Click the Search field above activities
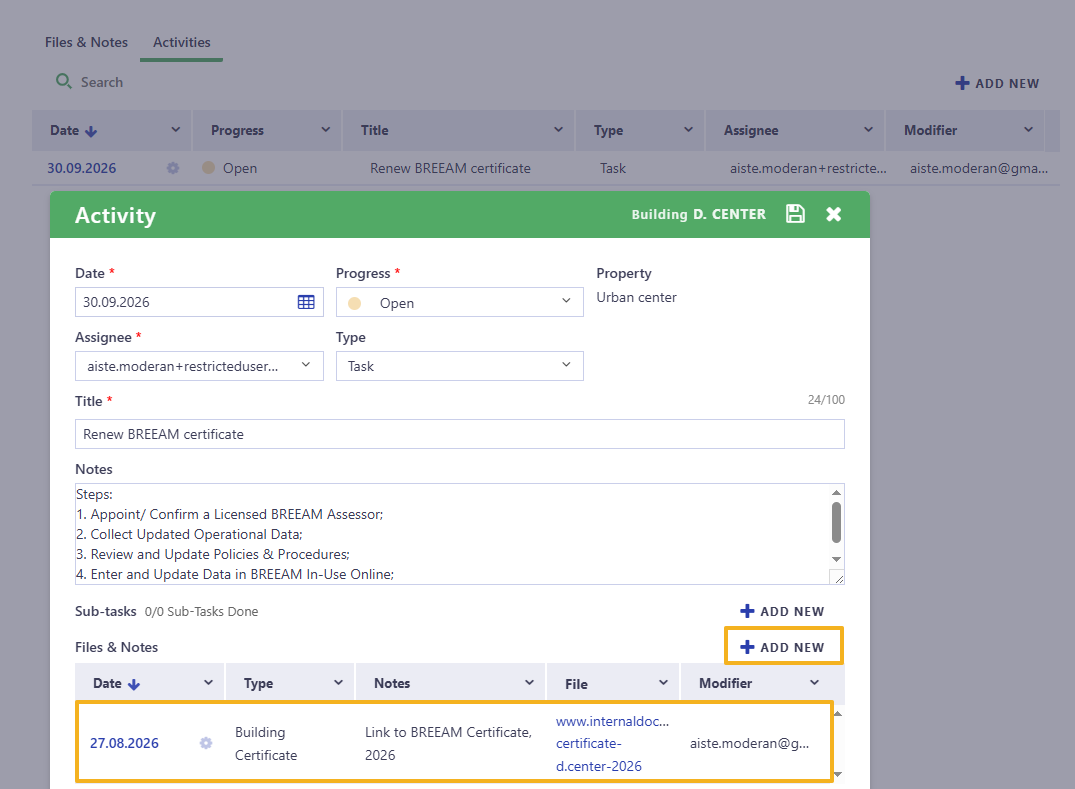Viewport: 1075px width, 789px height. click(x=101, y=82)
